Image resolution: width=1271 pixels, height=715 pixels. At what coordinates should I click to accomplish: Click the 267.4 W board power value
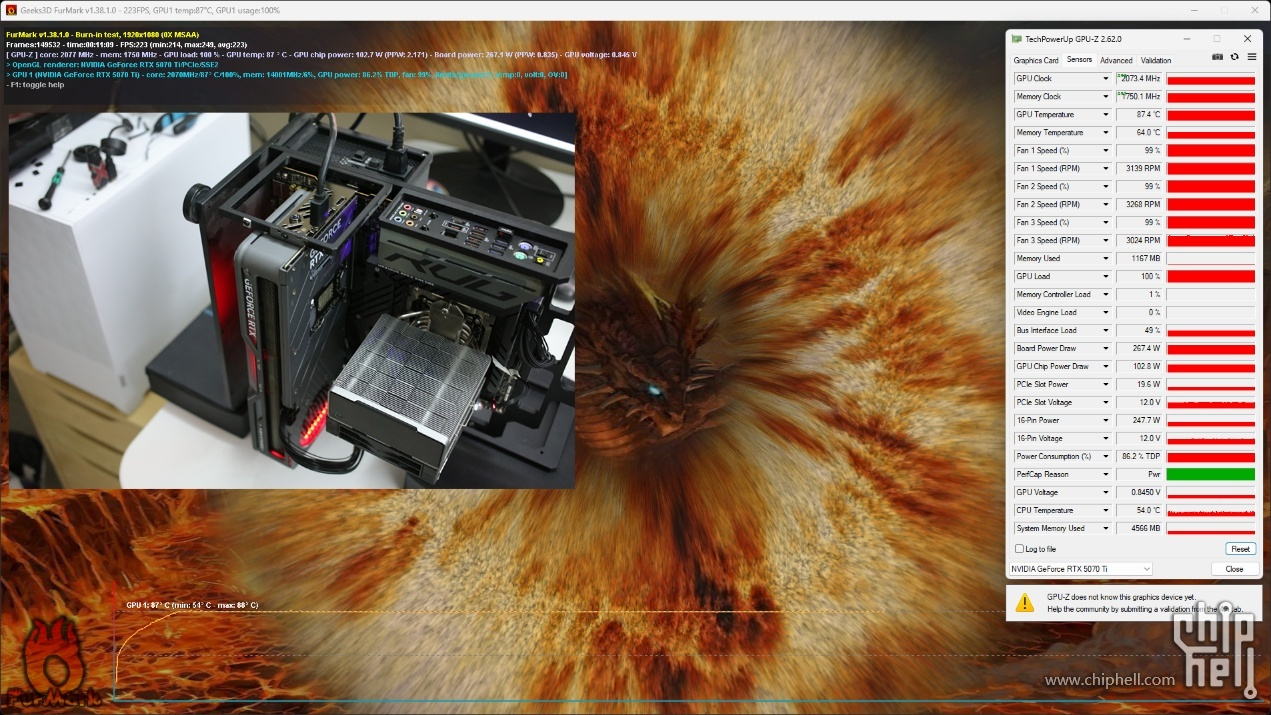point(1140,349)
